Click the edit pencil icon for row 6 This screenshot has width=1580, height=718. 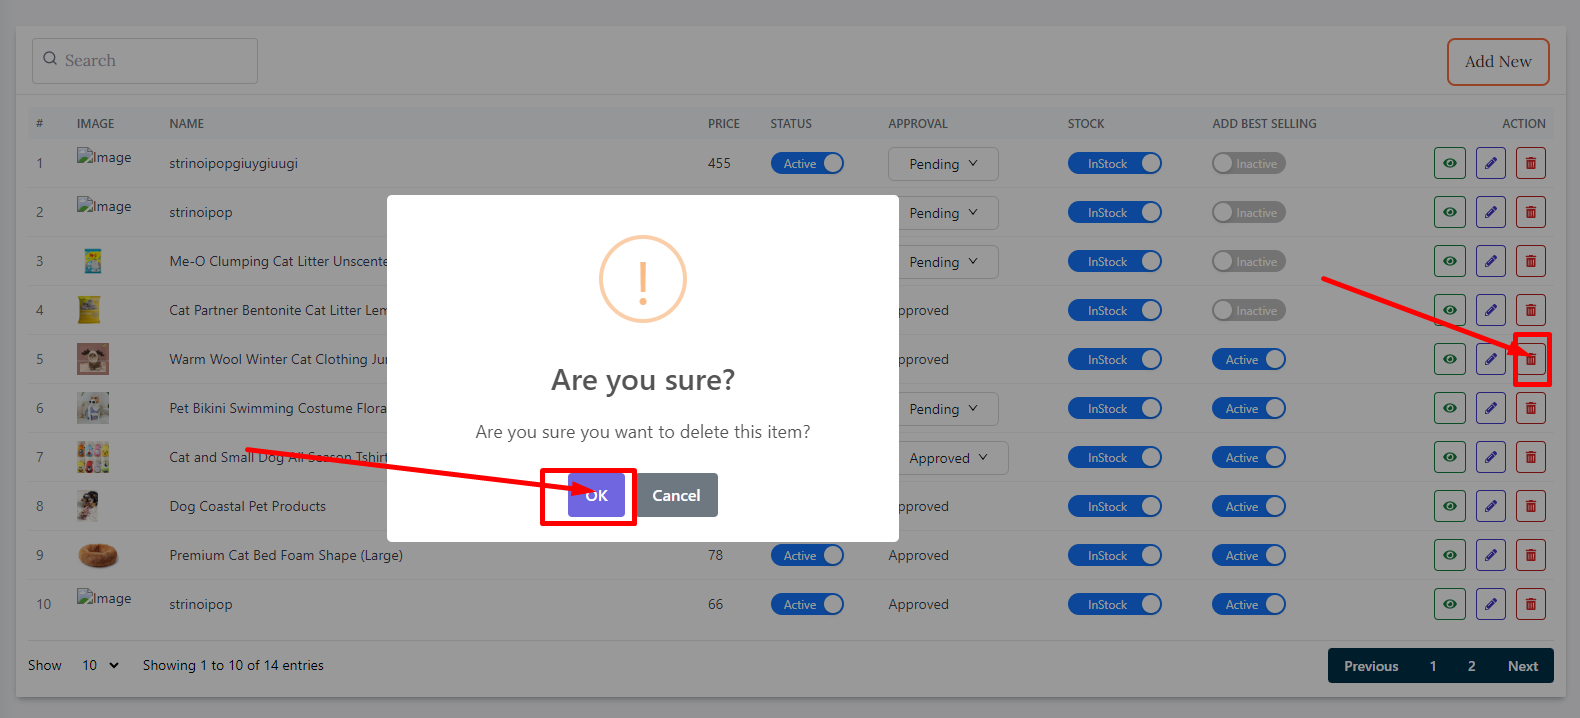click(x=1490, y=408)
